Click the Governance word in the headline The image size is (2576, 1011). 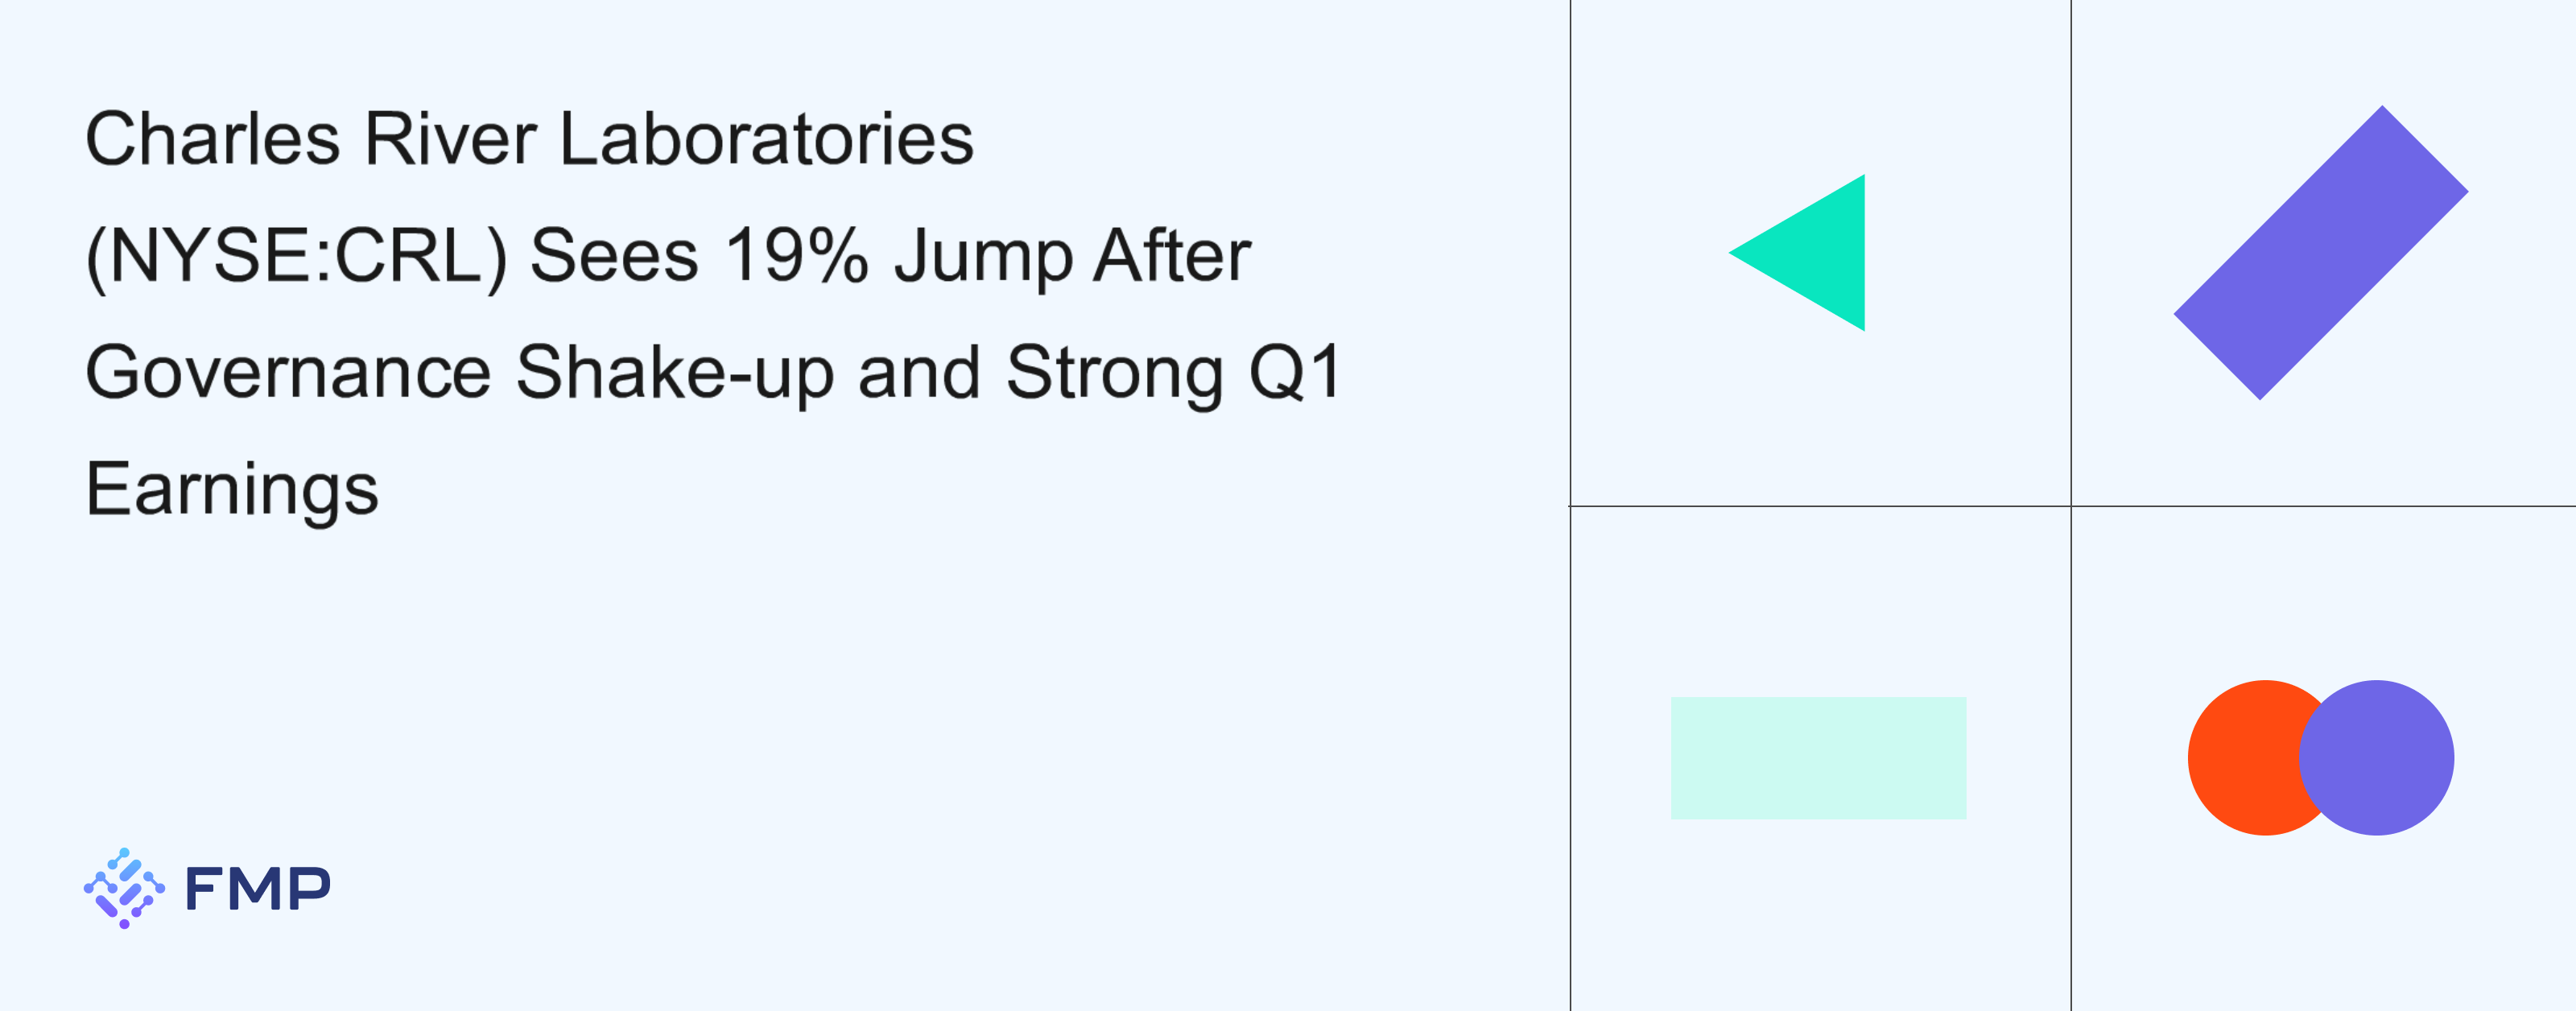coord(288,372)
